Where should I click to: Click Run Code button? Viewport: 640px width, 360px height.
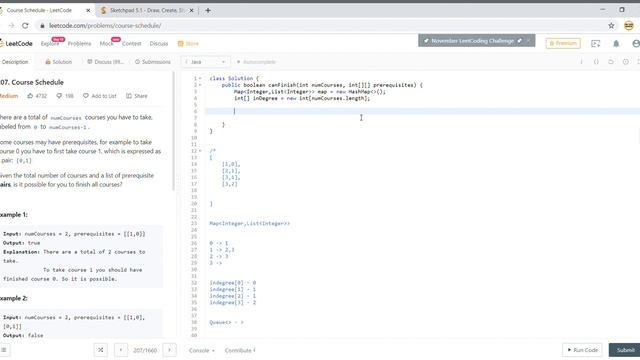[x=582, y=350]
